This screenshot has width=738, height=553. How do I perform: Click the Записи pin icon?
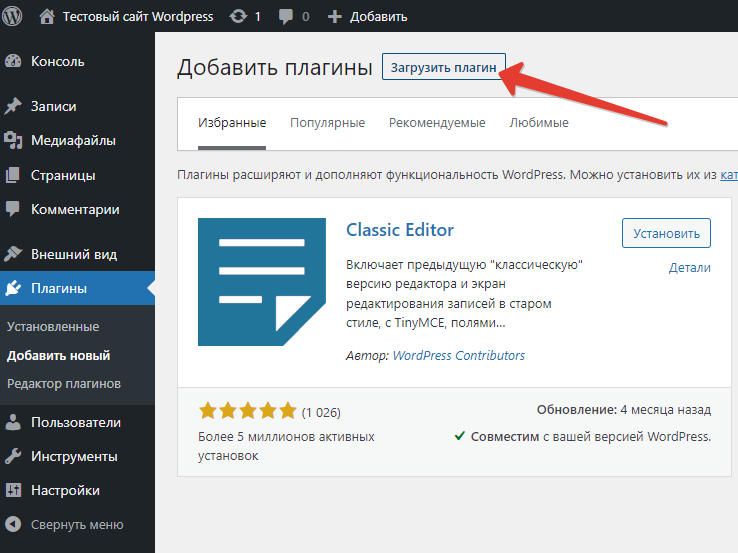pyautogui.click(x=13, y=106)
